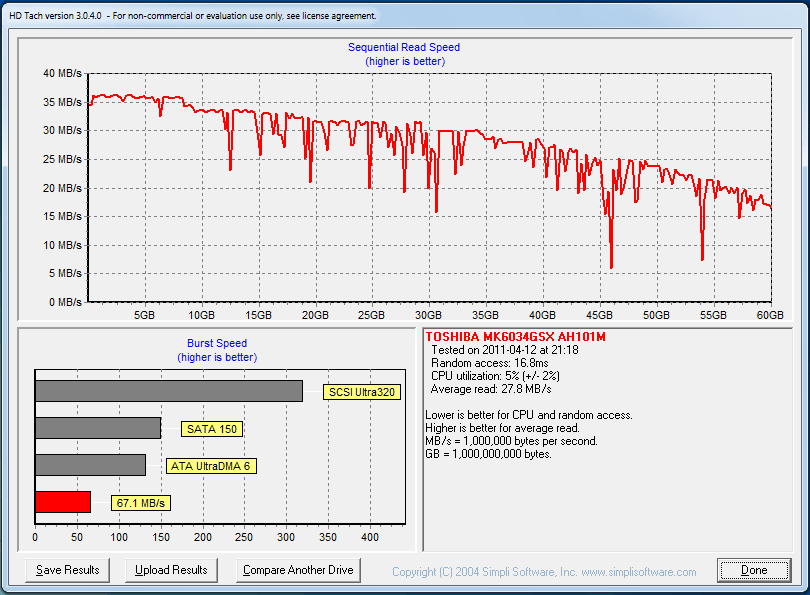
Task: Click the Average read 27.8 MB/s line
Action: pos(491,389)
